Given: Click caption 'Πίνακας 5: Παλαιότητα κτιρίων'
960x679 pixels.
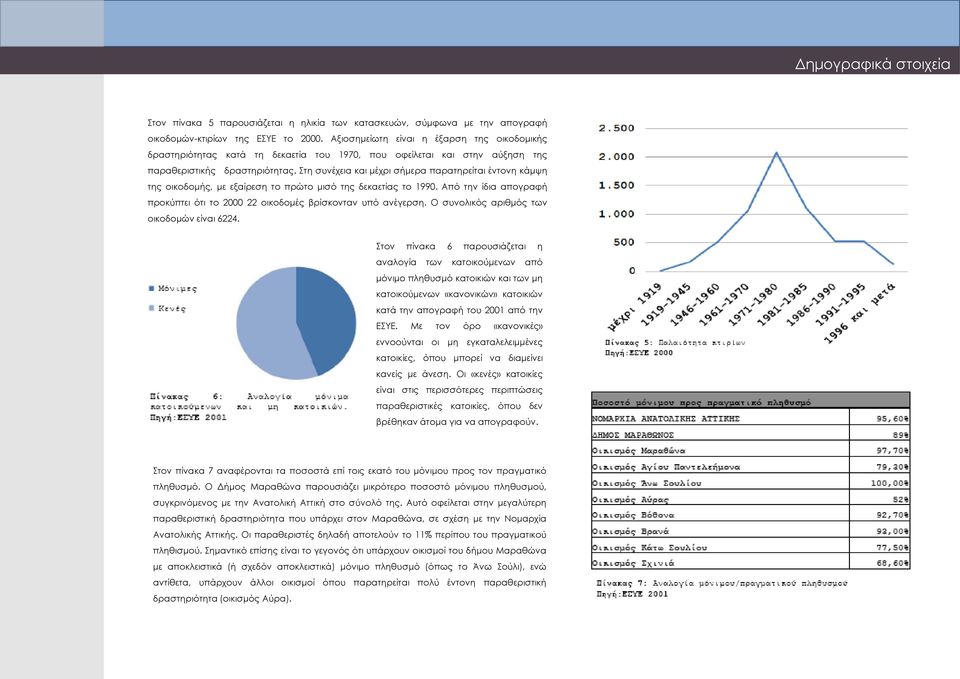Looking at the screenshot, I should [x=675, y=343].
